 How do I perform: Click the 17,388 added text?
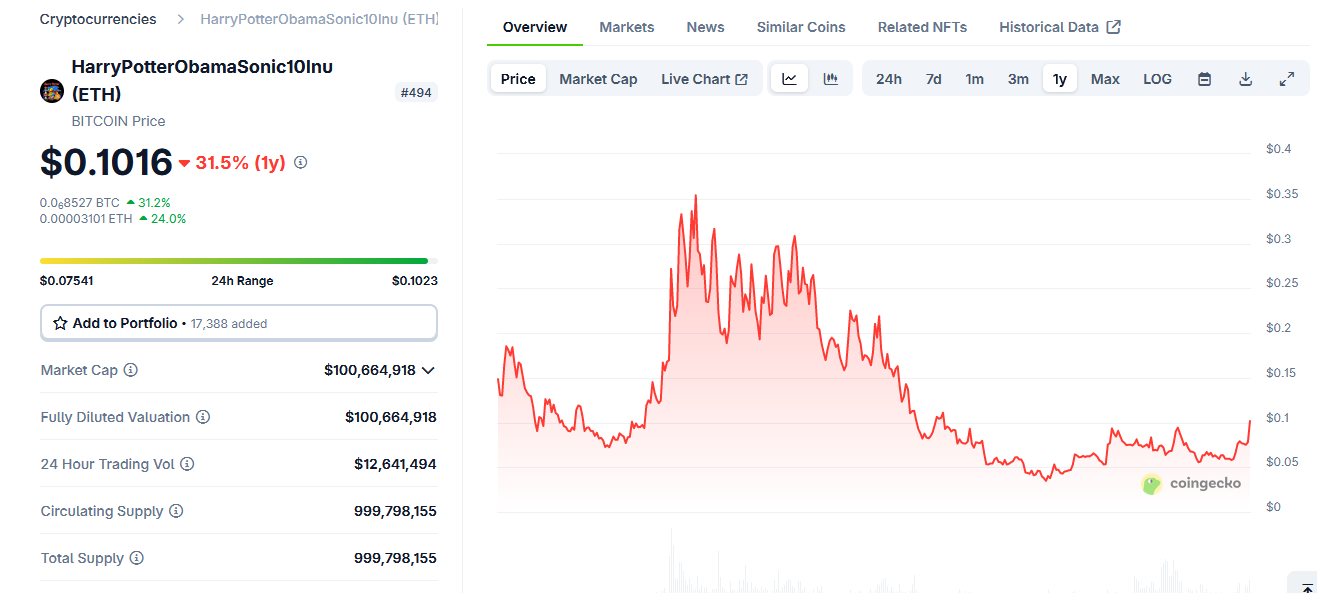click(229, 324)
